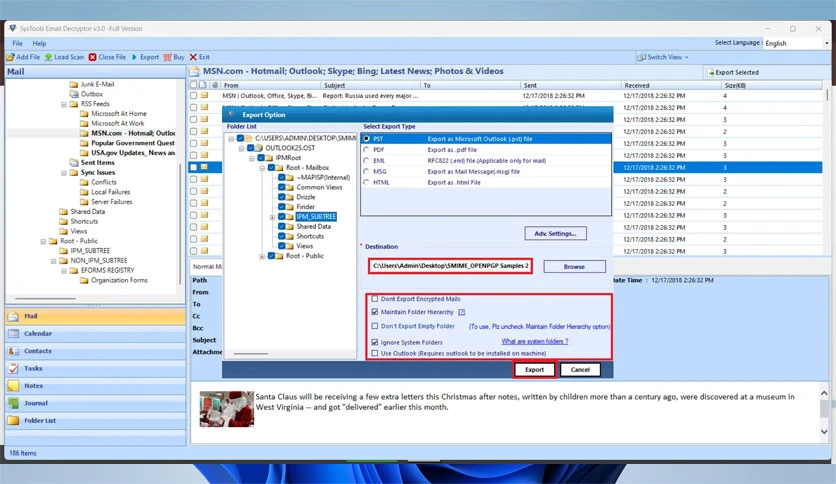
Task: Click Santa Claus article thumbnail
Action: (x=227, y=409)
